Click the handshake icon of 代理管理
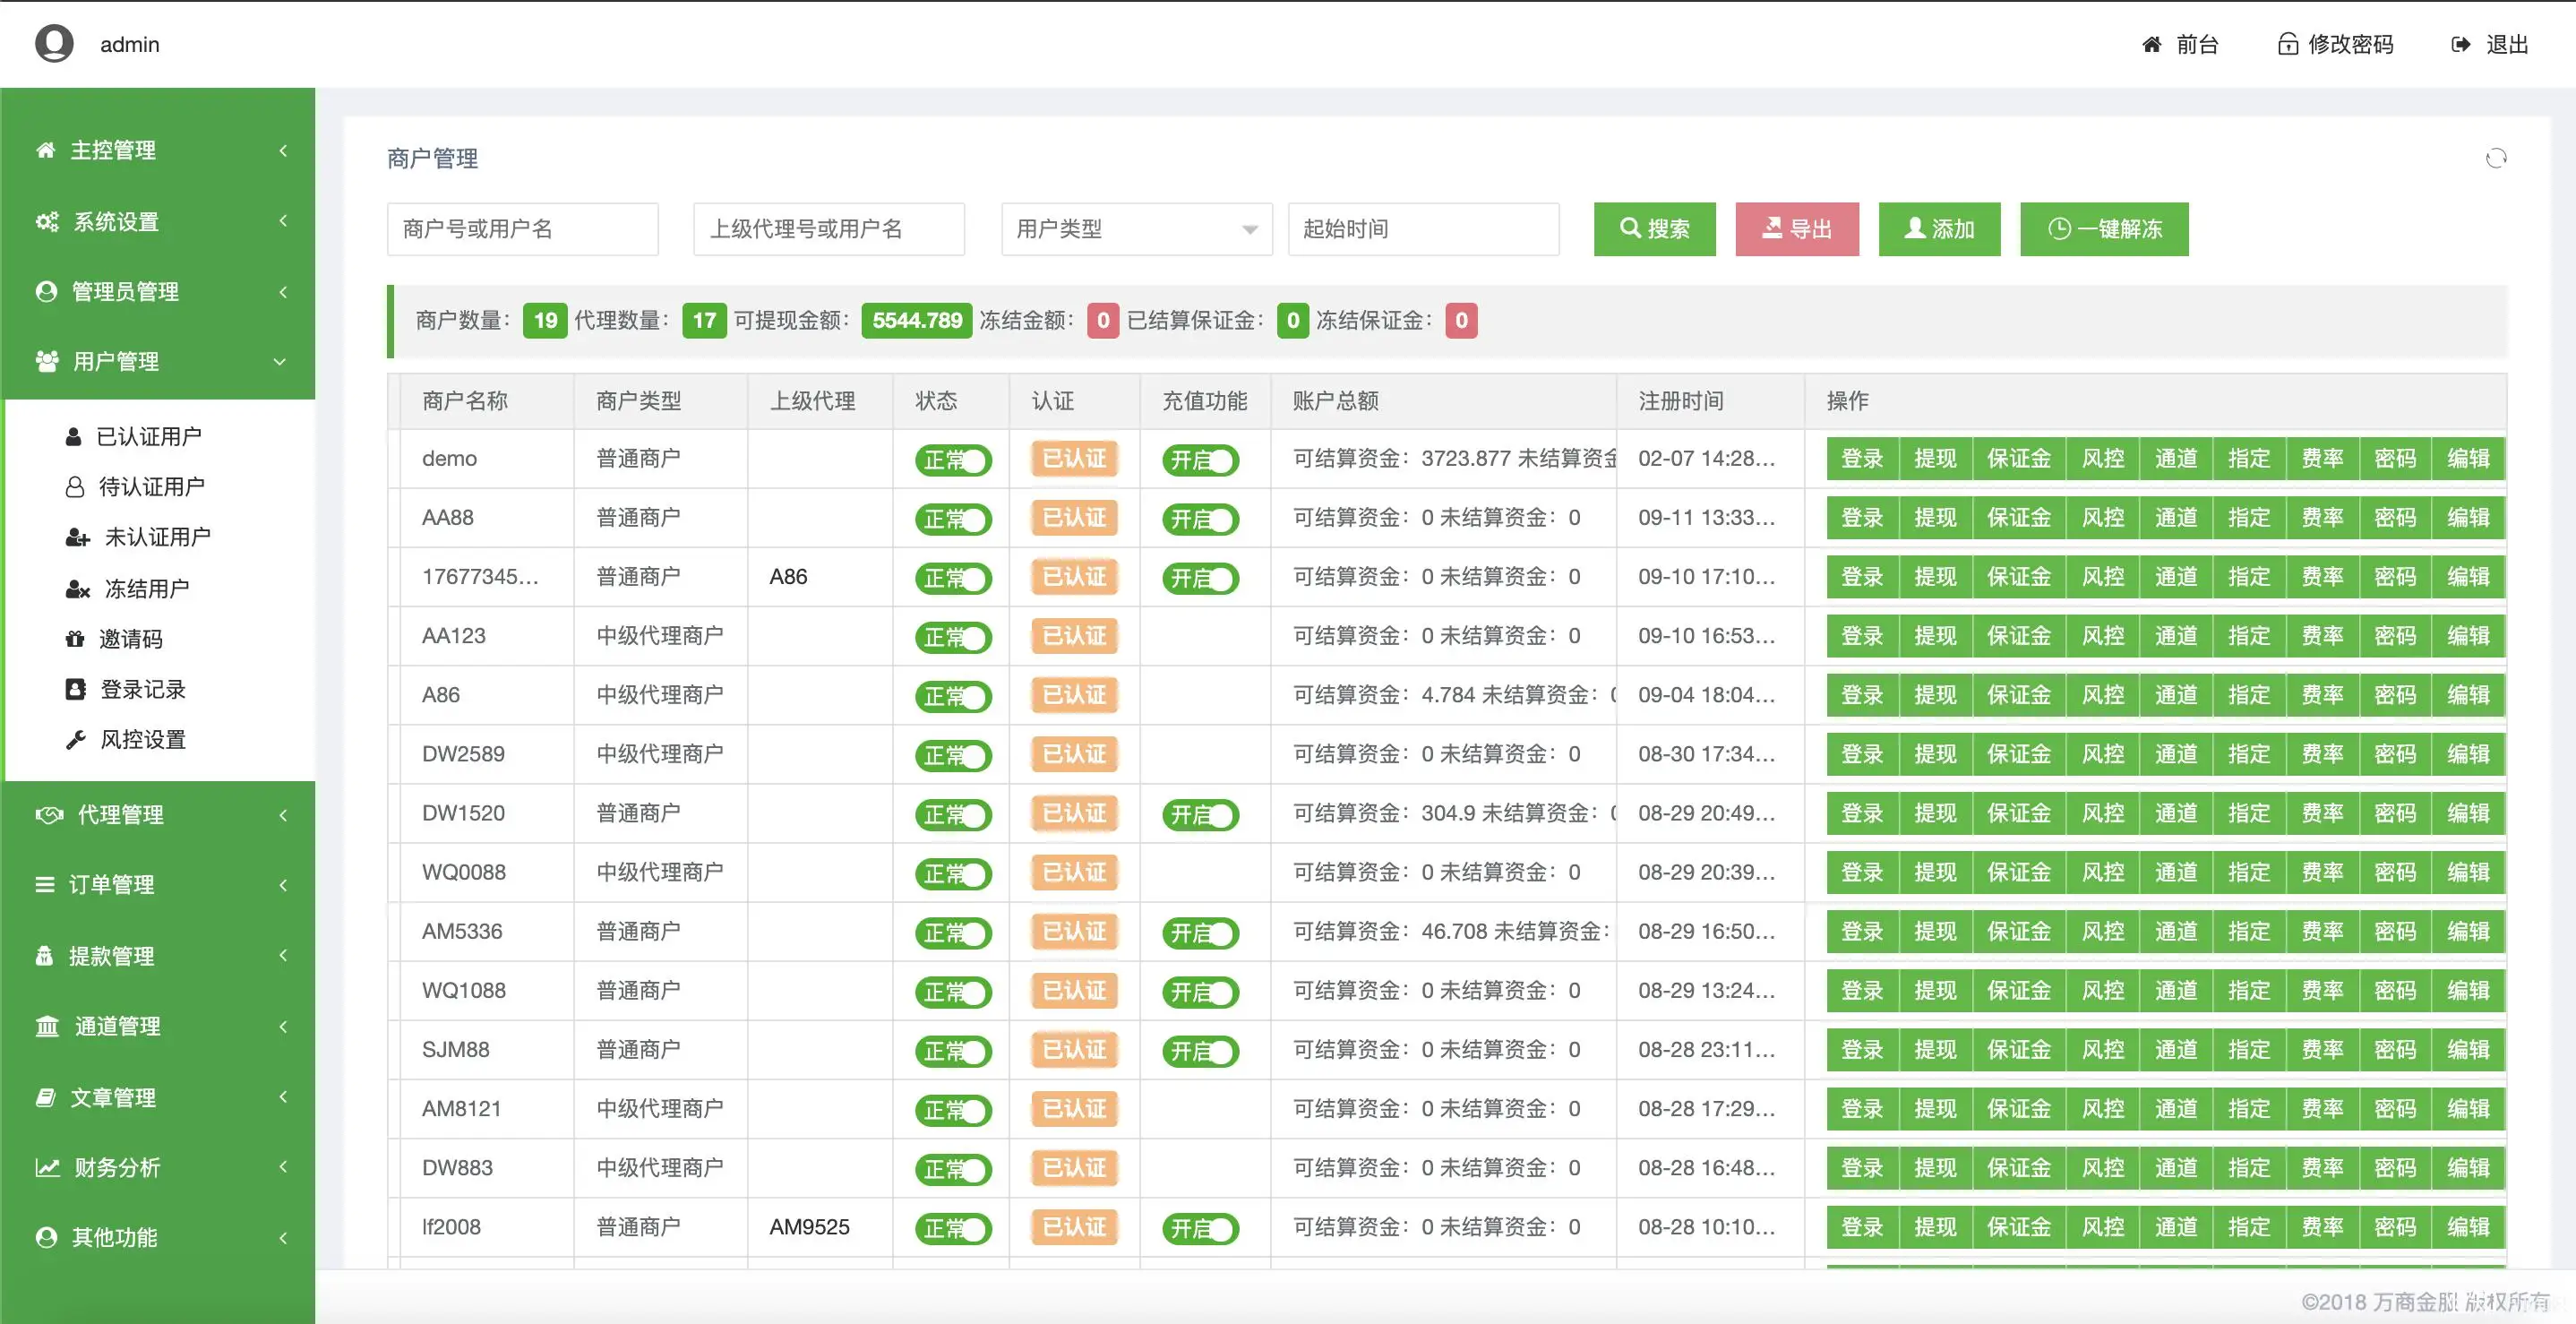Image resolution: width=2576 pixels, height=1324 pixels. 49,814
